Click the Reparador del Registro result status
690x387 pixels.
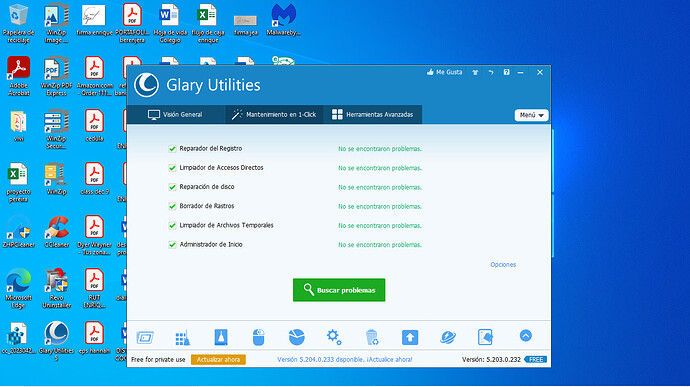coord(380,149)
